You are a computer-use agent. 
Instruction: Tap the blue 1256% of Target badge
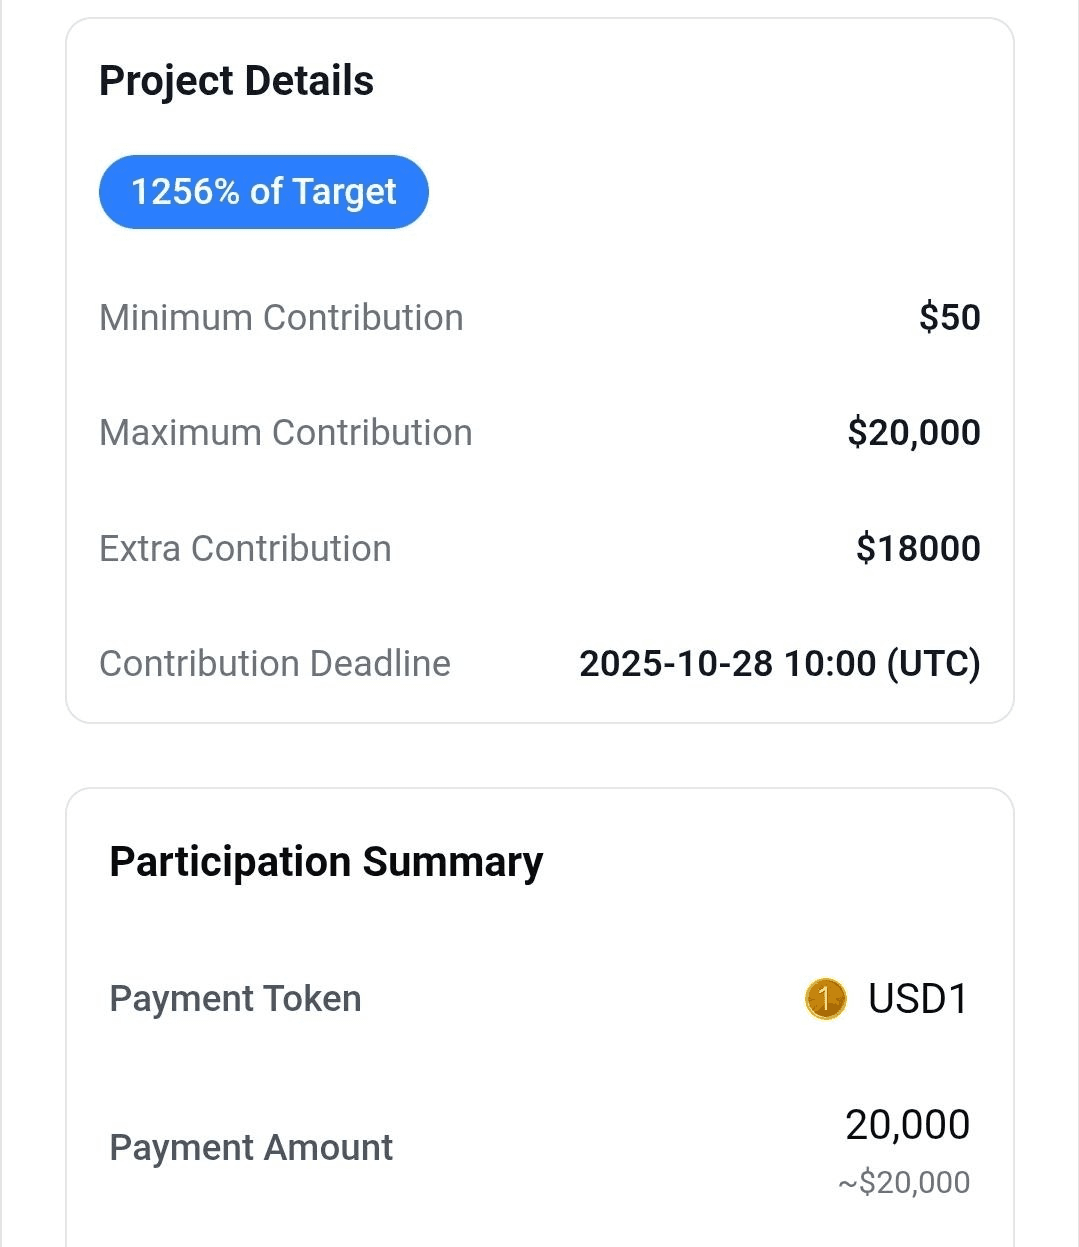[263, 192]
